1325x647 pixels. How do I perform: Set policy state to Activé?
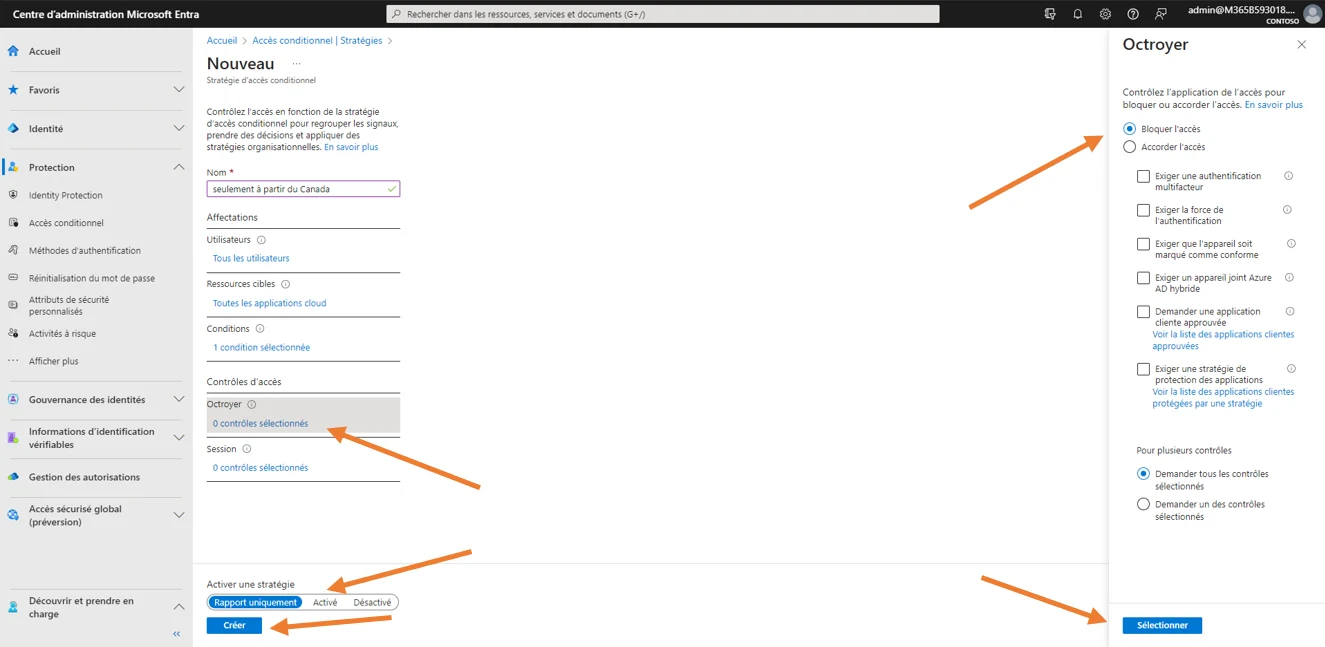click(325, 603)
